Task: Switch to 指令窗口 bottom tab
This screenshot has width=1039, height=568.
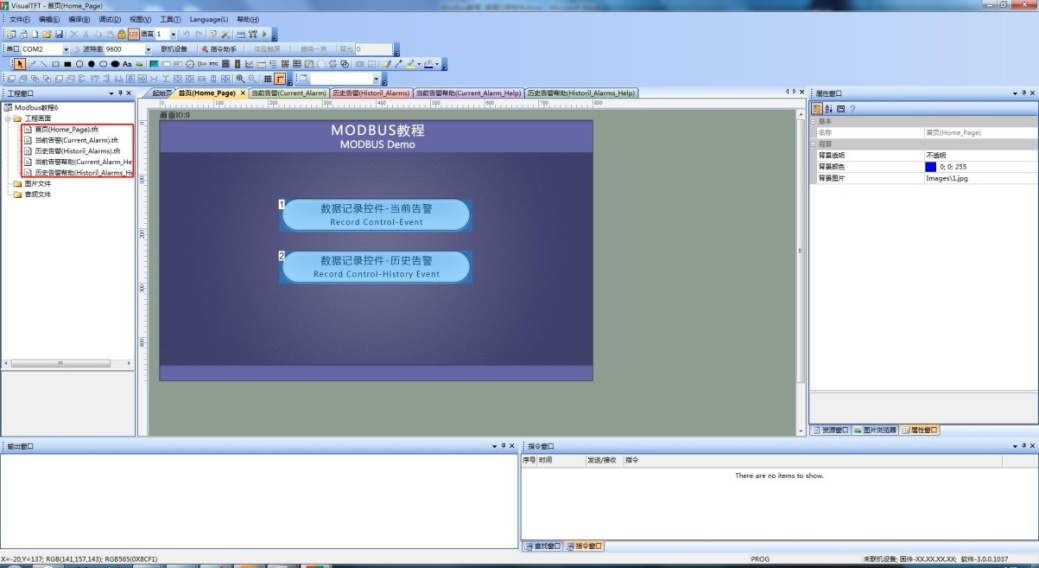Action: (584, 546)
